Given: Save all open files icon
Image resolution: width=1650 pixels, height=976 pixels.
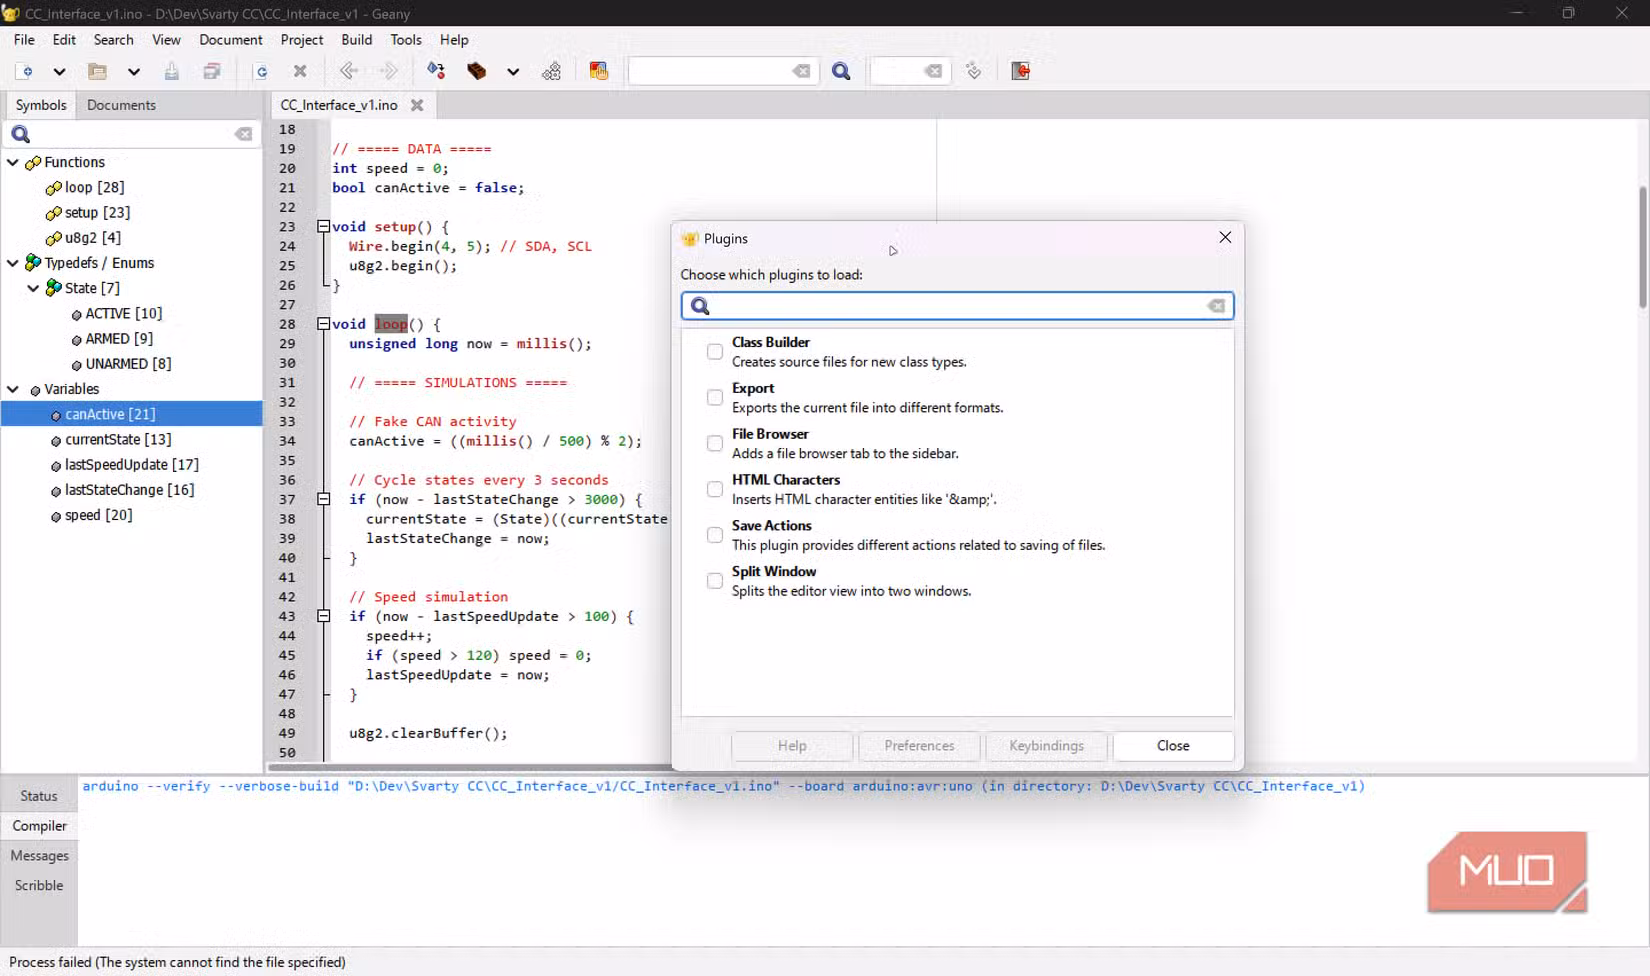Looking at the screenshot, I should coord(212,71).
